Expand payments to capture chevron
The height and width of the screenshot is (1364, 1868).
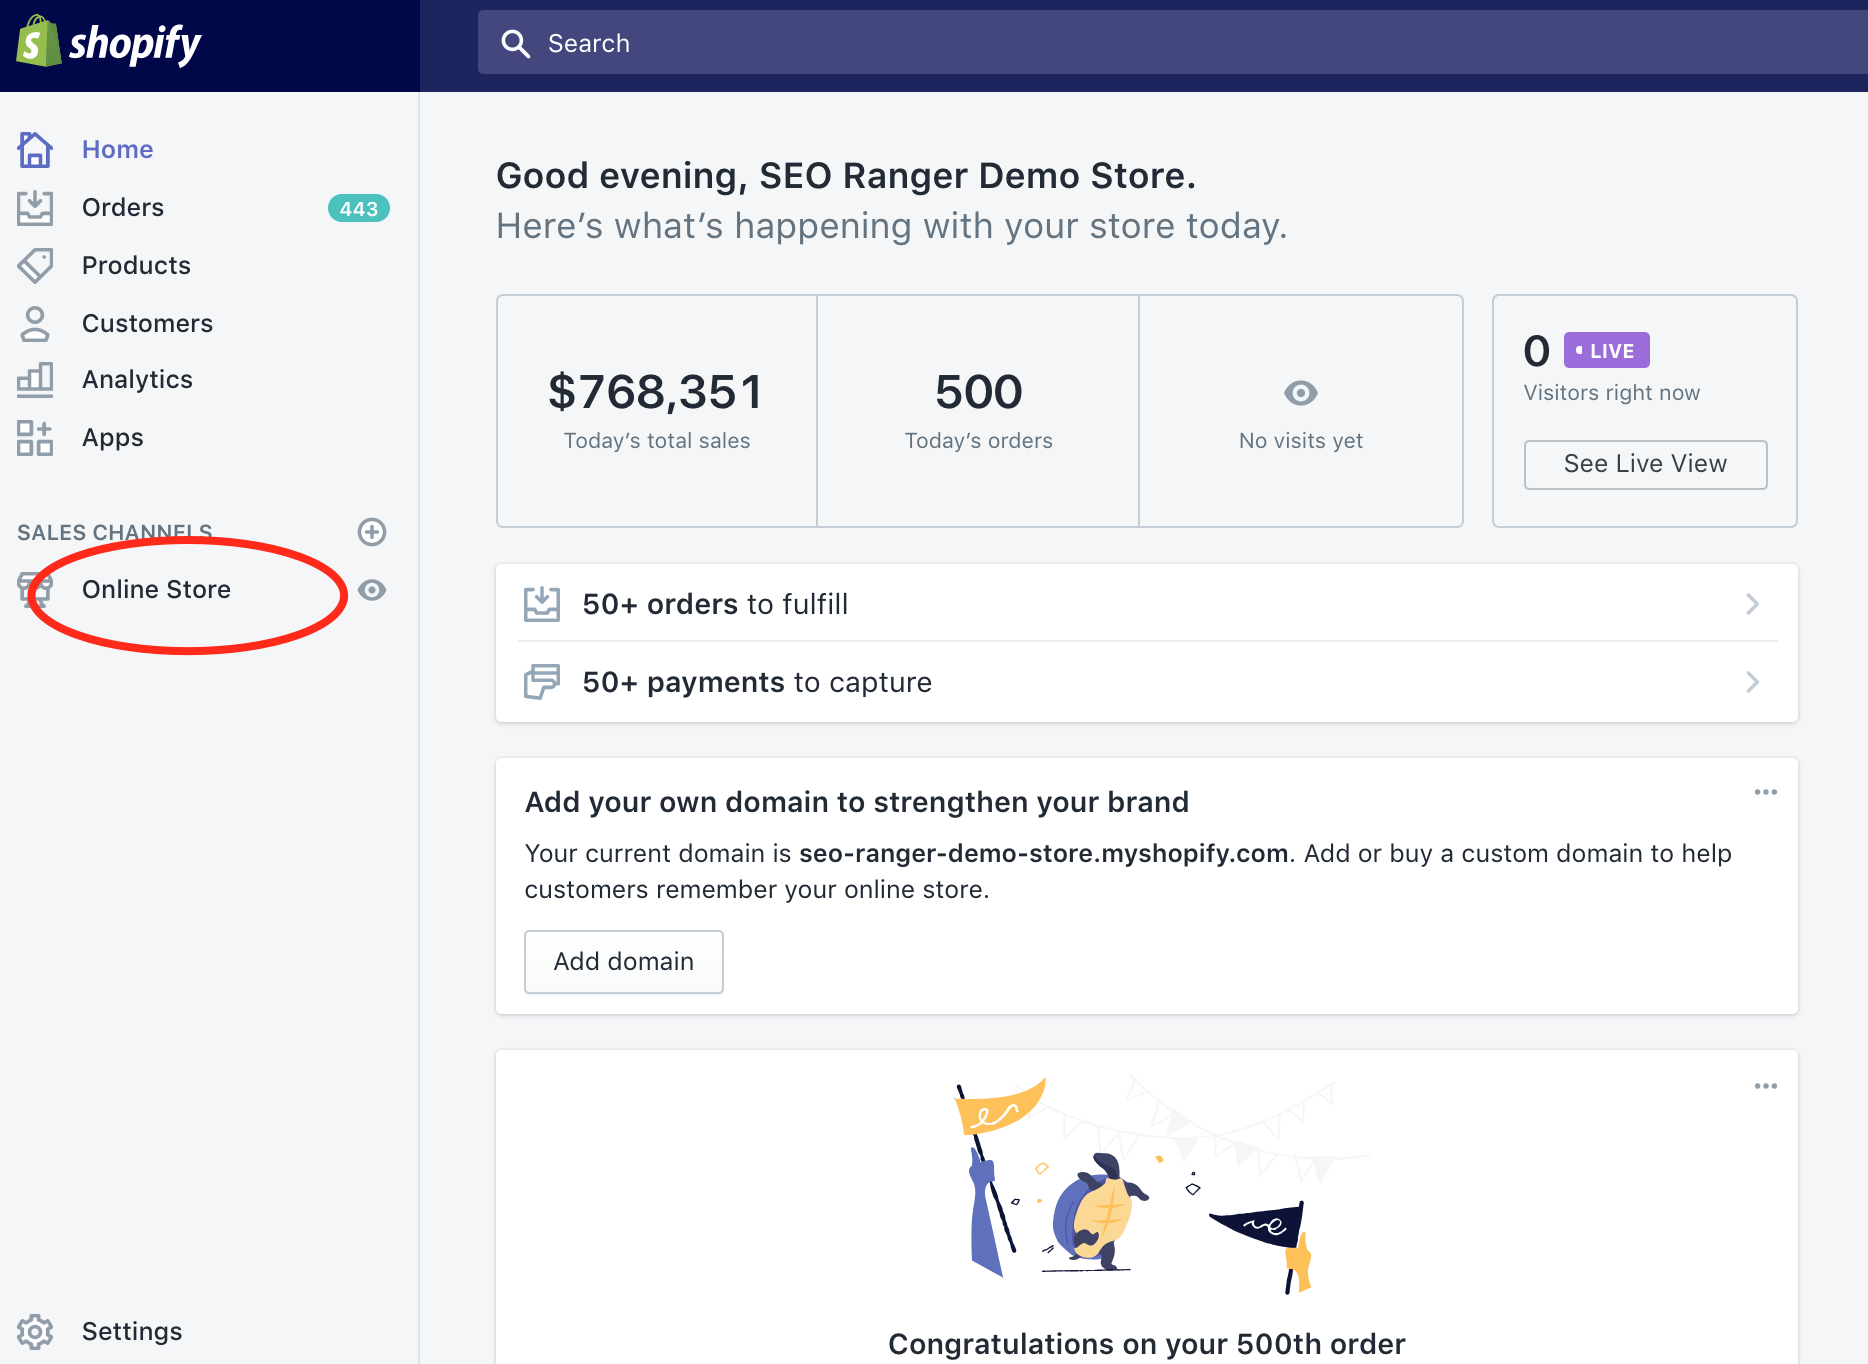[1752, 682]
